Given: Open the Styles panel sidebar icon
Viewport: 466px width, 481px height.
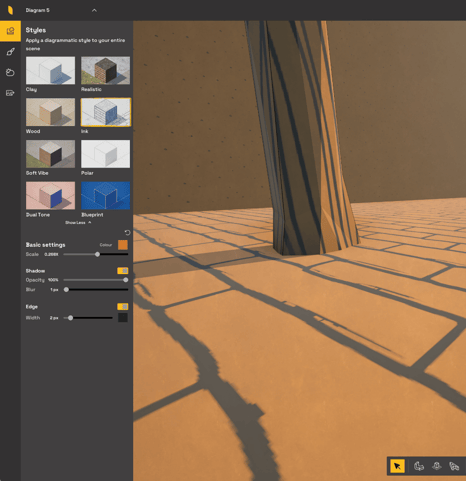Looking at the screenshot, I should click(10, 31).
